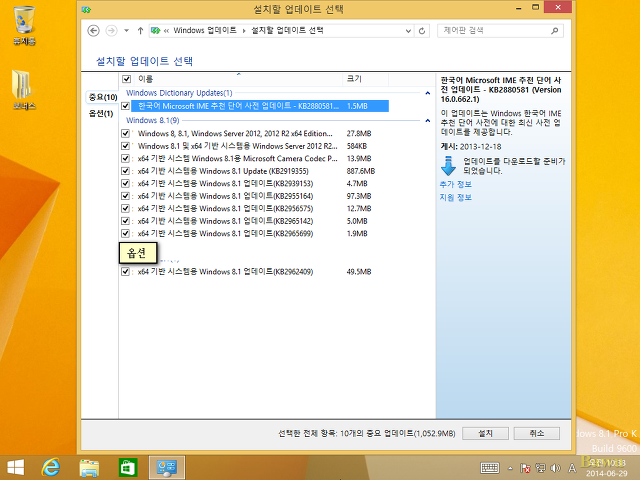This screenshot has width=640, height=480.
Task: Select the KB2919355 update row text
Action: click(223, 171)
